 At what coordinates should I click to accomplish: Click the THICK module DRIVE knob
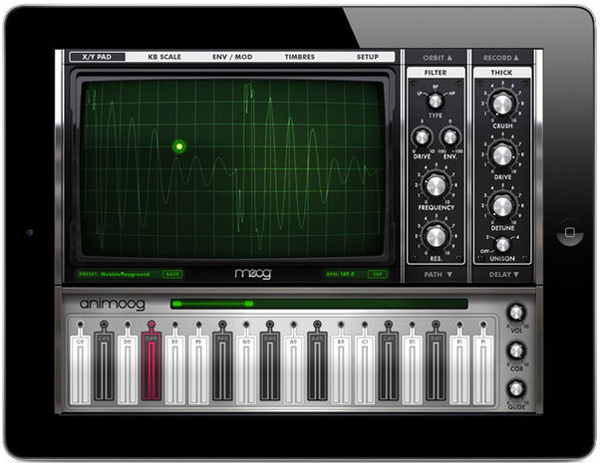click(502, 155)
